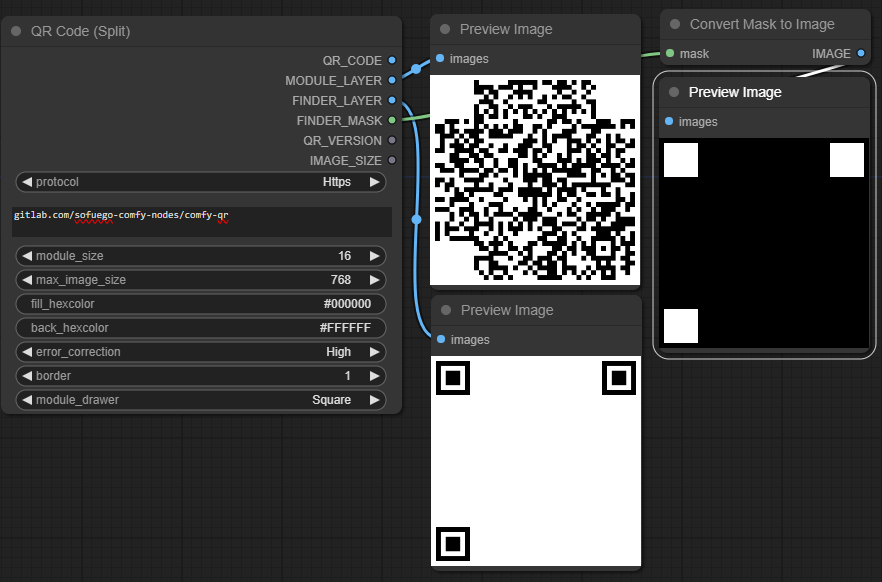Click the MODULE_LAYER output socket

point(392,80)
